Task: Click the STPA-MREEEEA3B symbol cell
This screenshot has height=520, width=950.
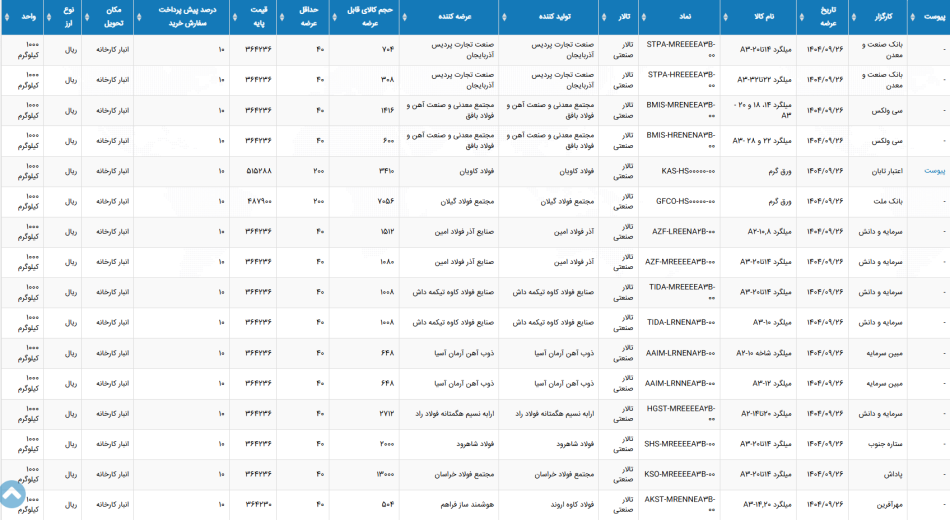Action: pos(679,50)
